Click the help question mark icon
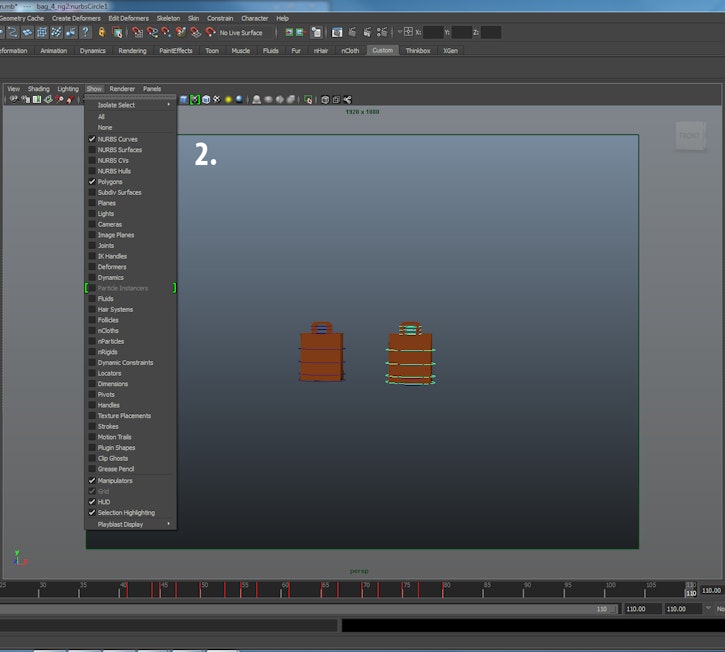The image size is (725, 652). (85, 32)
